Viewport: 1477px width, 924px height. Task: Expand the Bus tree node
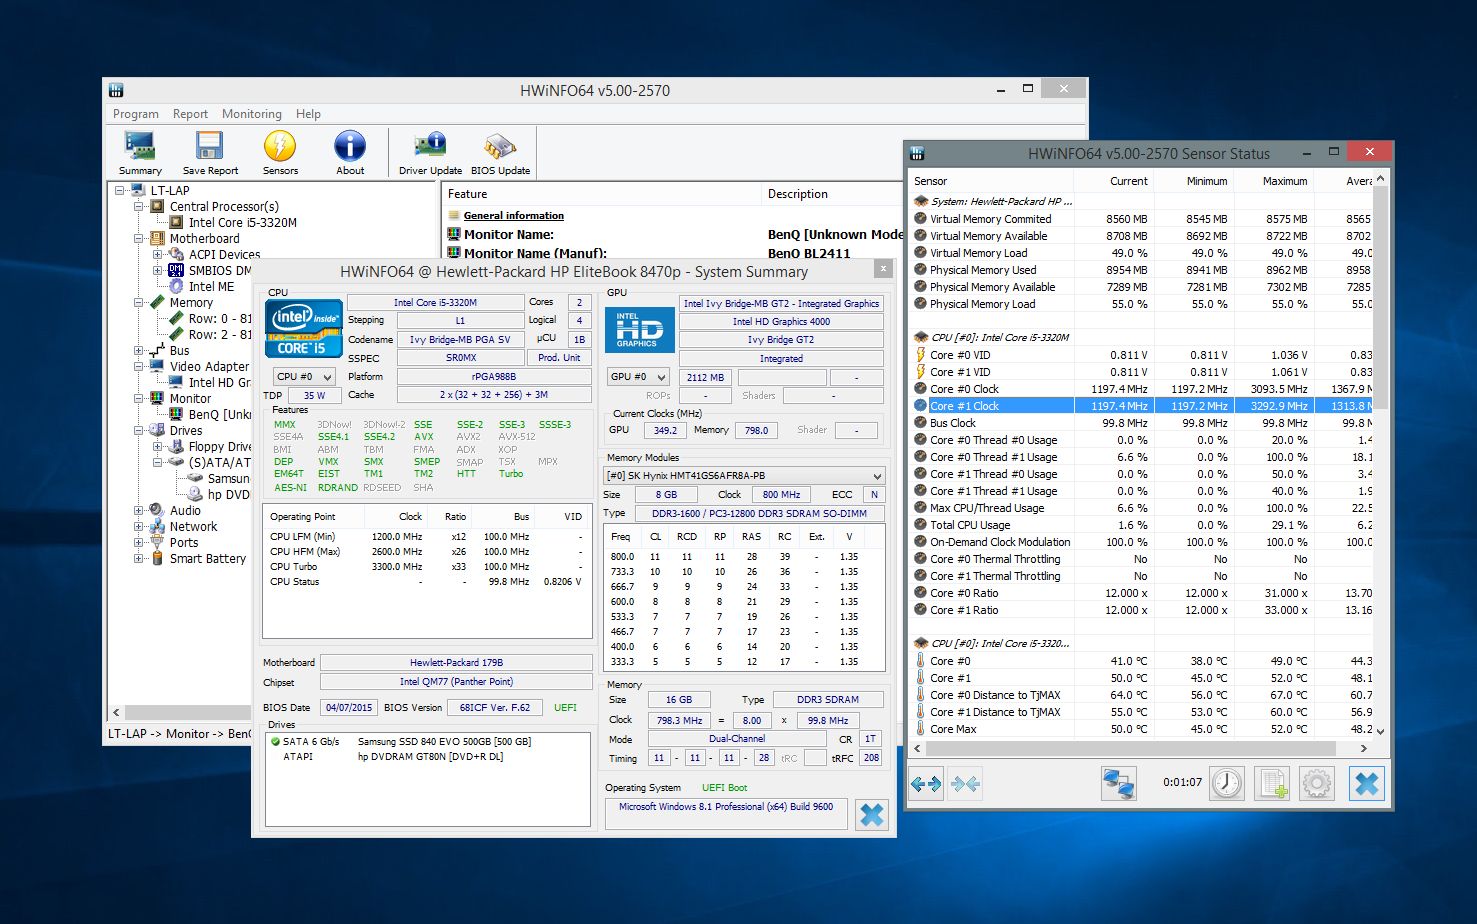click(x=139, y=350)
